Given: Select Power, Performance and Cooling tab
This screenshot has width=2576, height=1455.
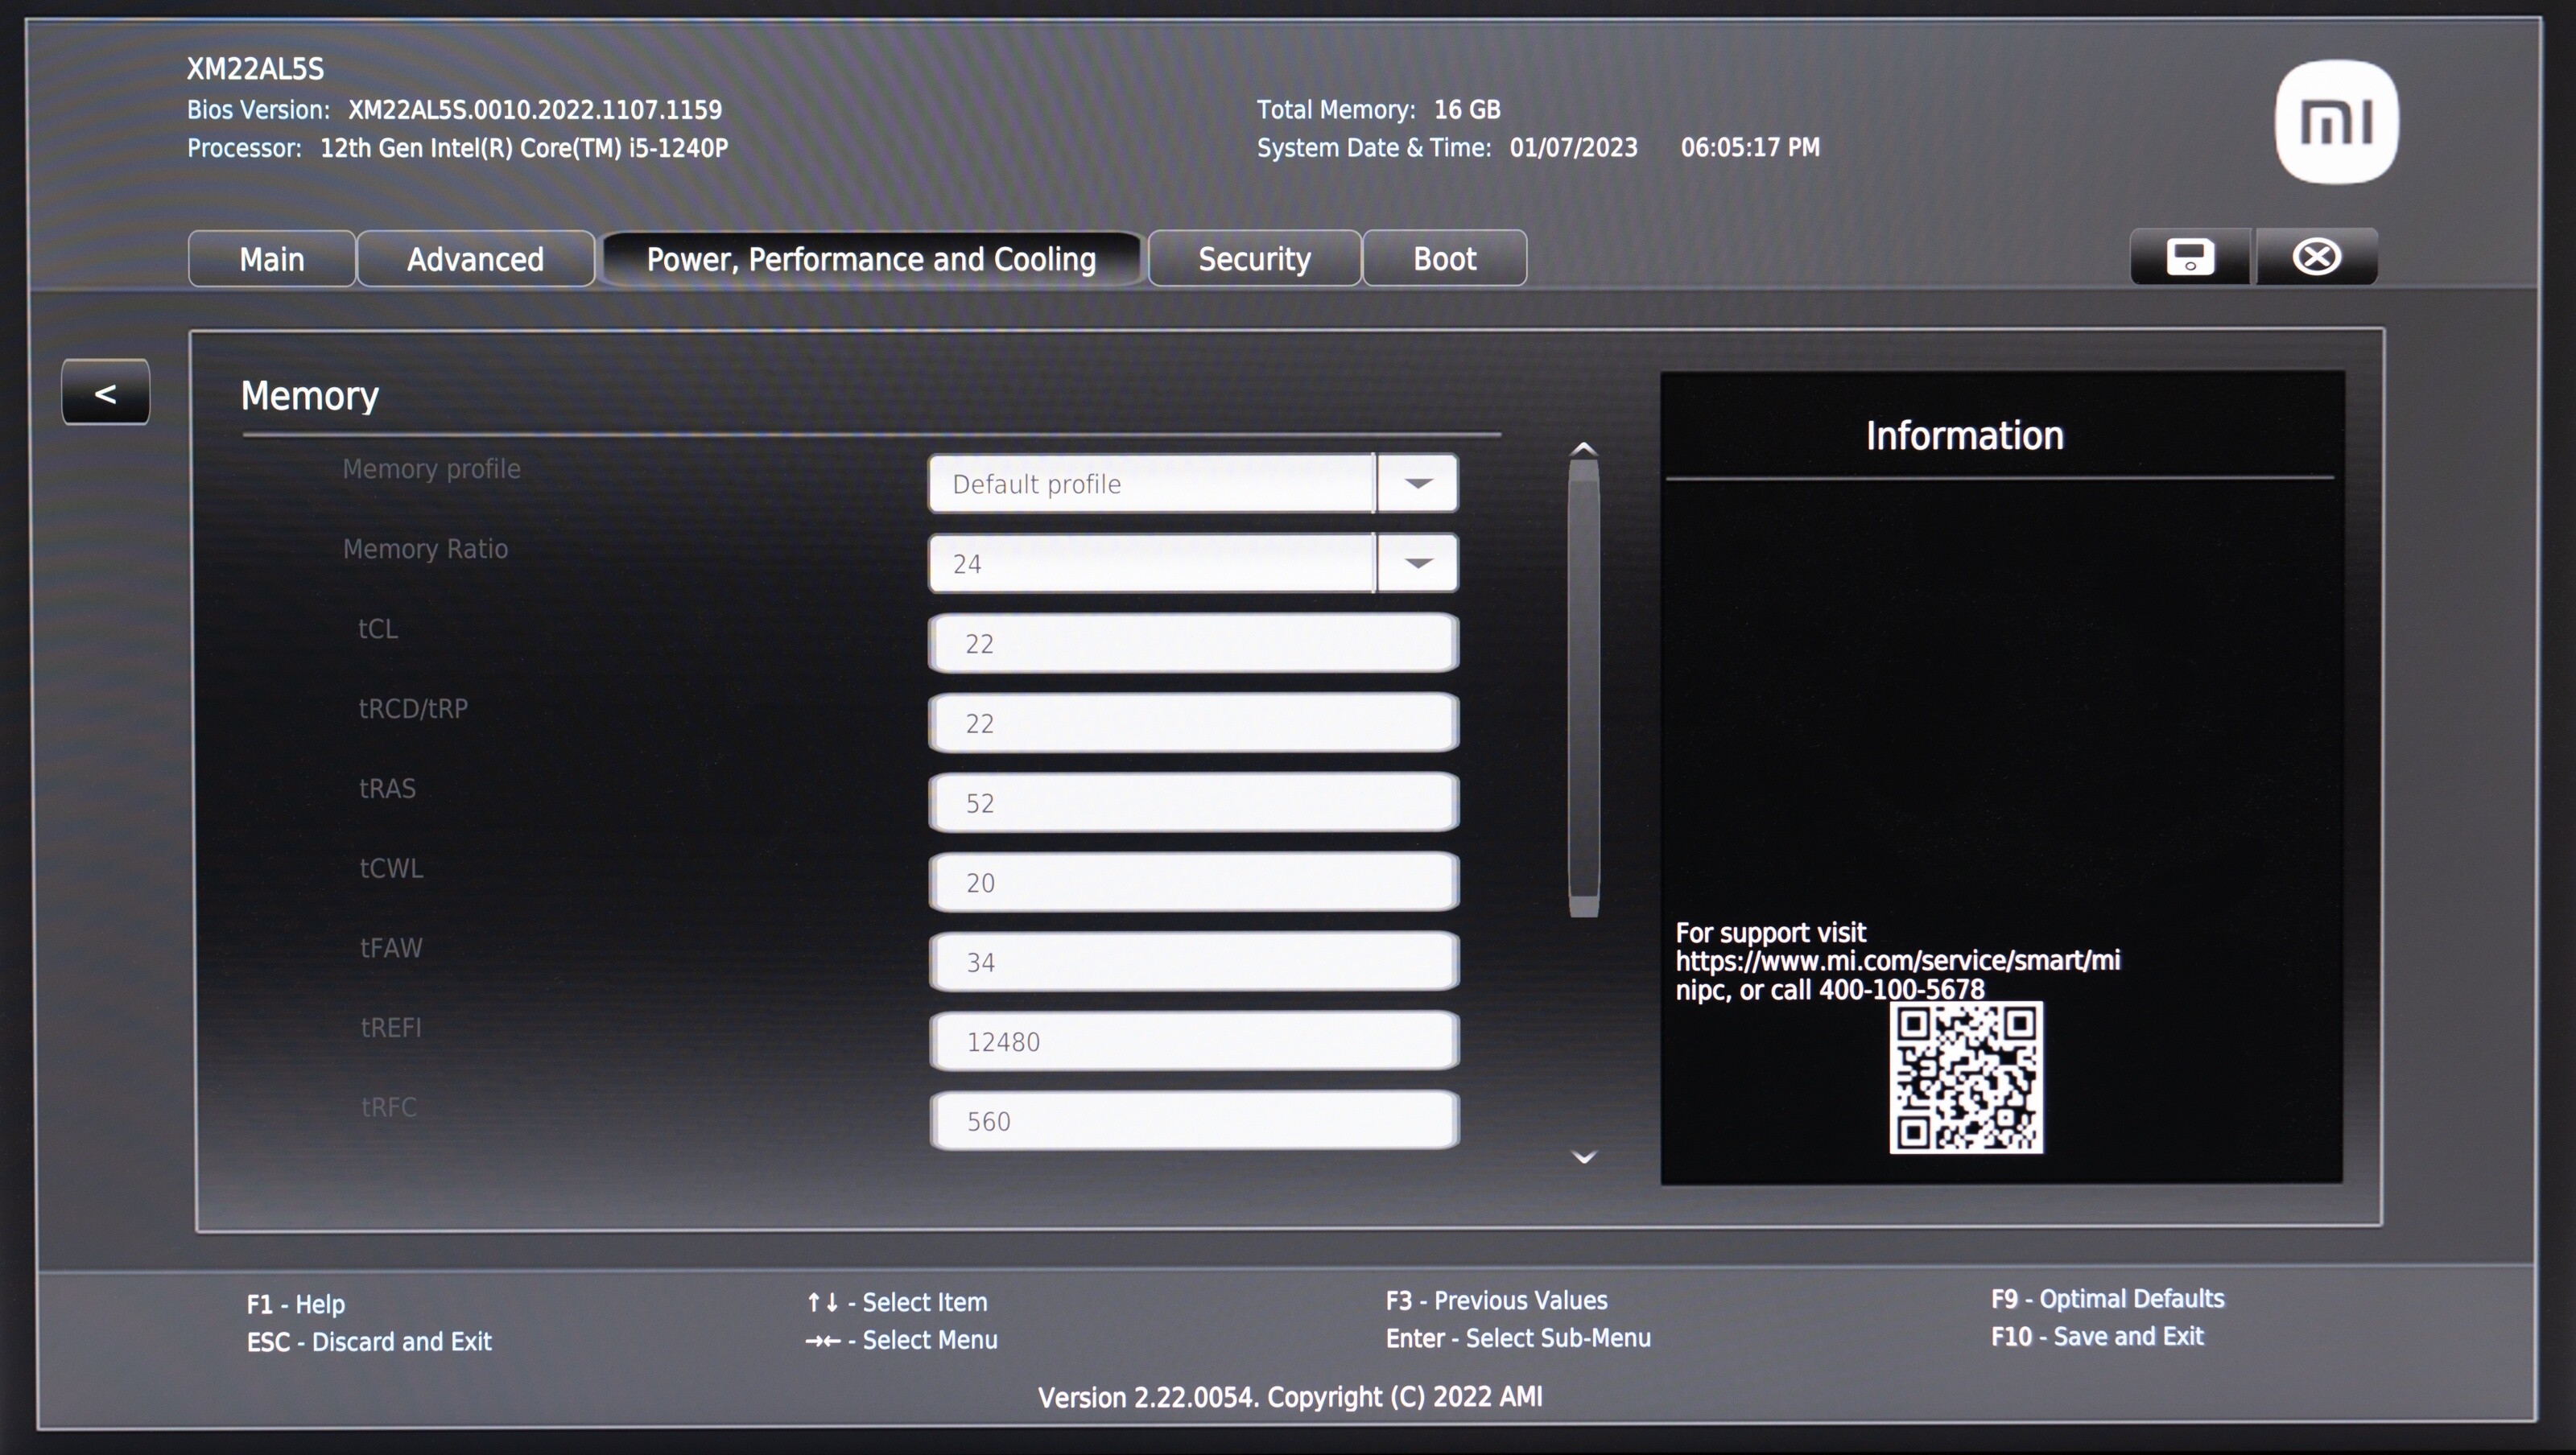Looking at the screenshot, I should click(871, 259).
